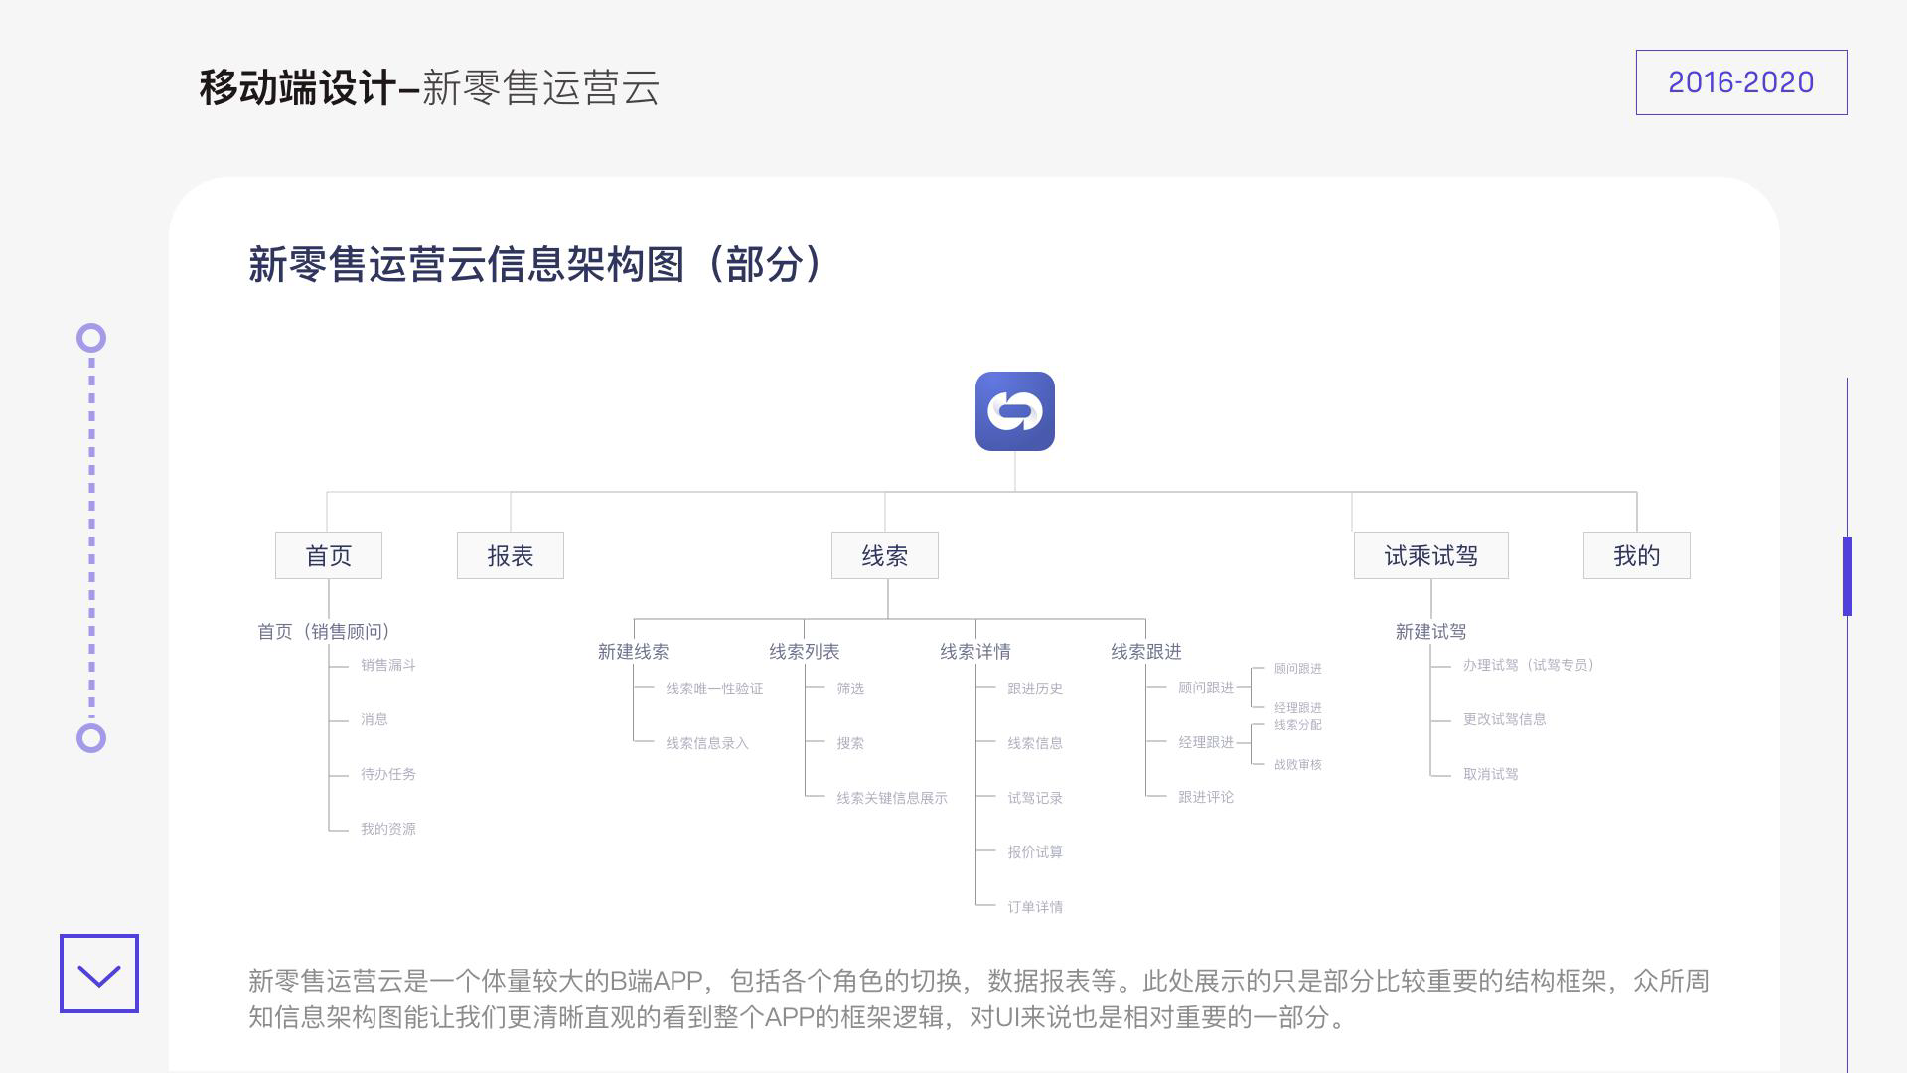This screenshot has width=1907, height=1073.
Task: Select the 试乘试驾 node box
Action: (1431, 555)
